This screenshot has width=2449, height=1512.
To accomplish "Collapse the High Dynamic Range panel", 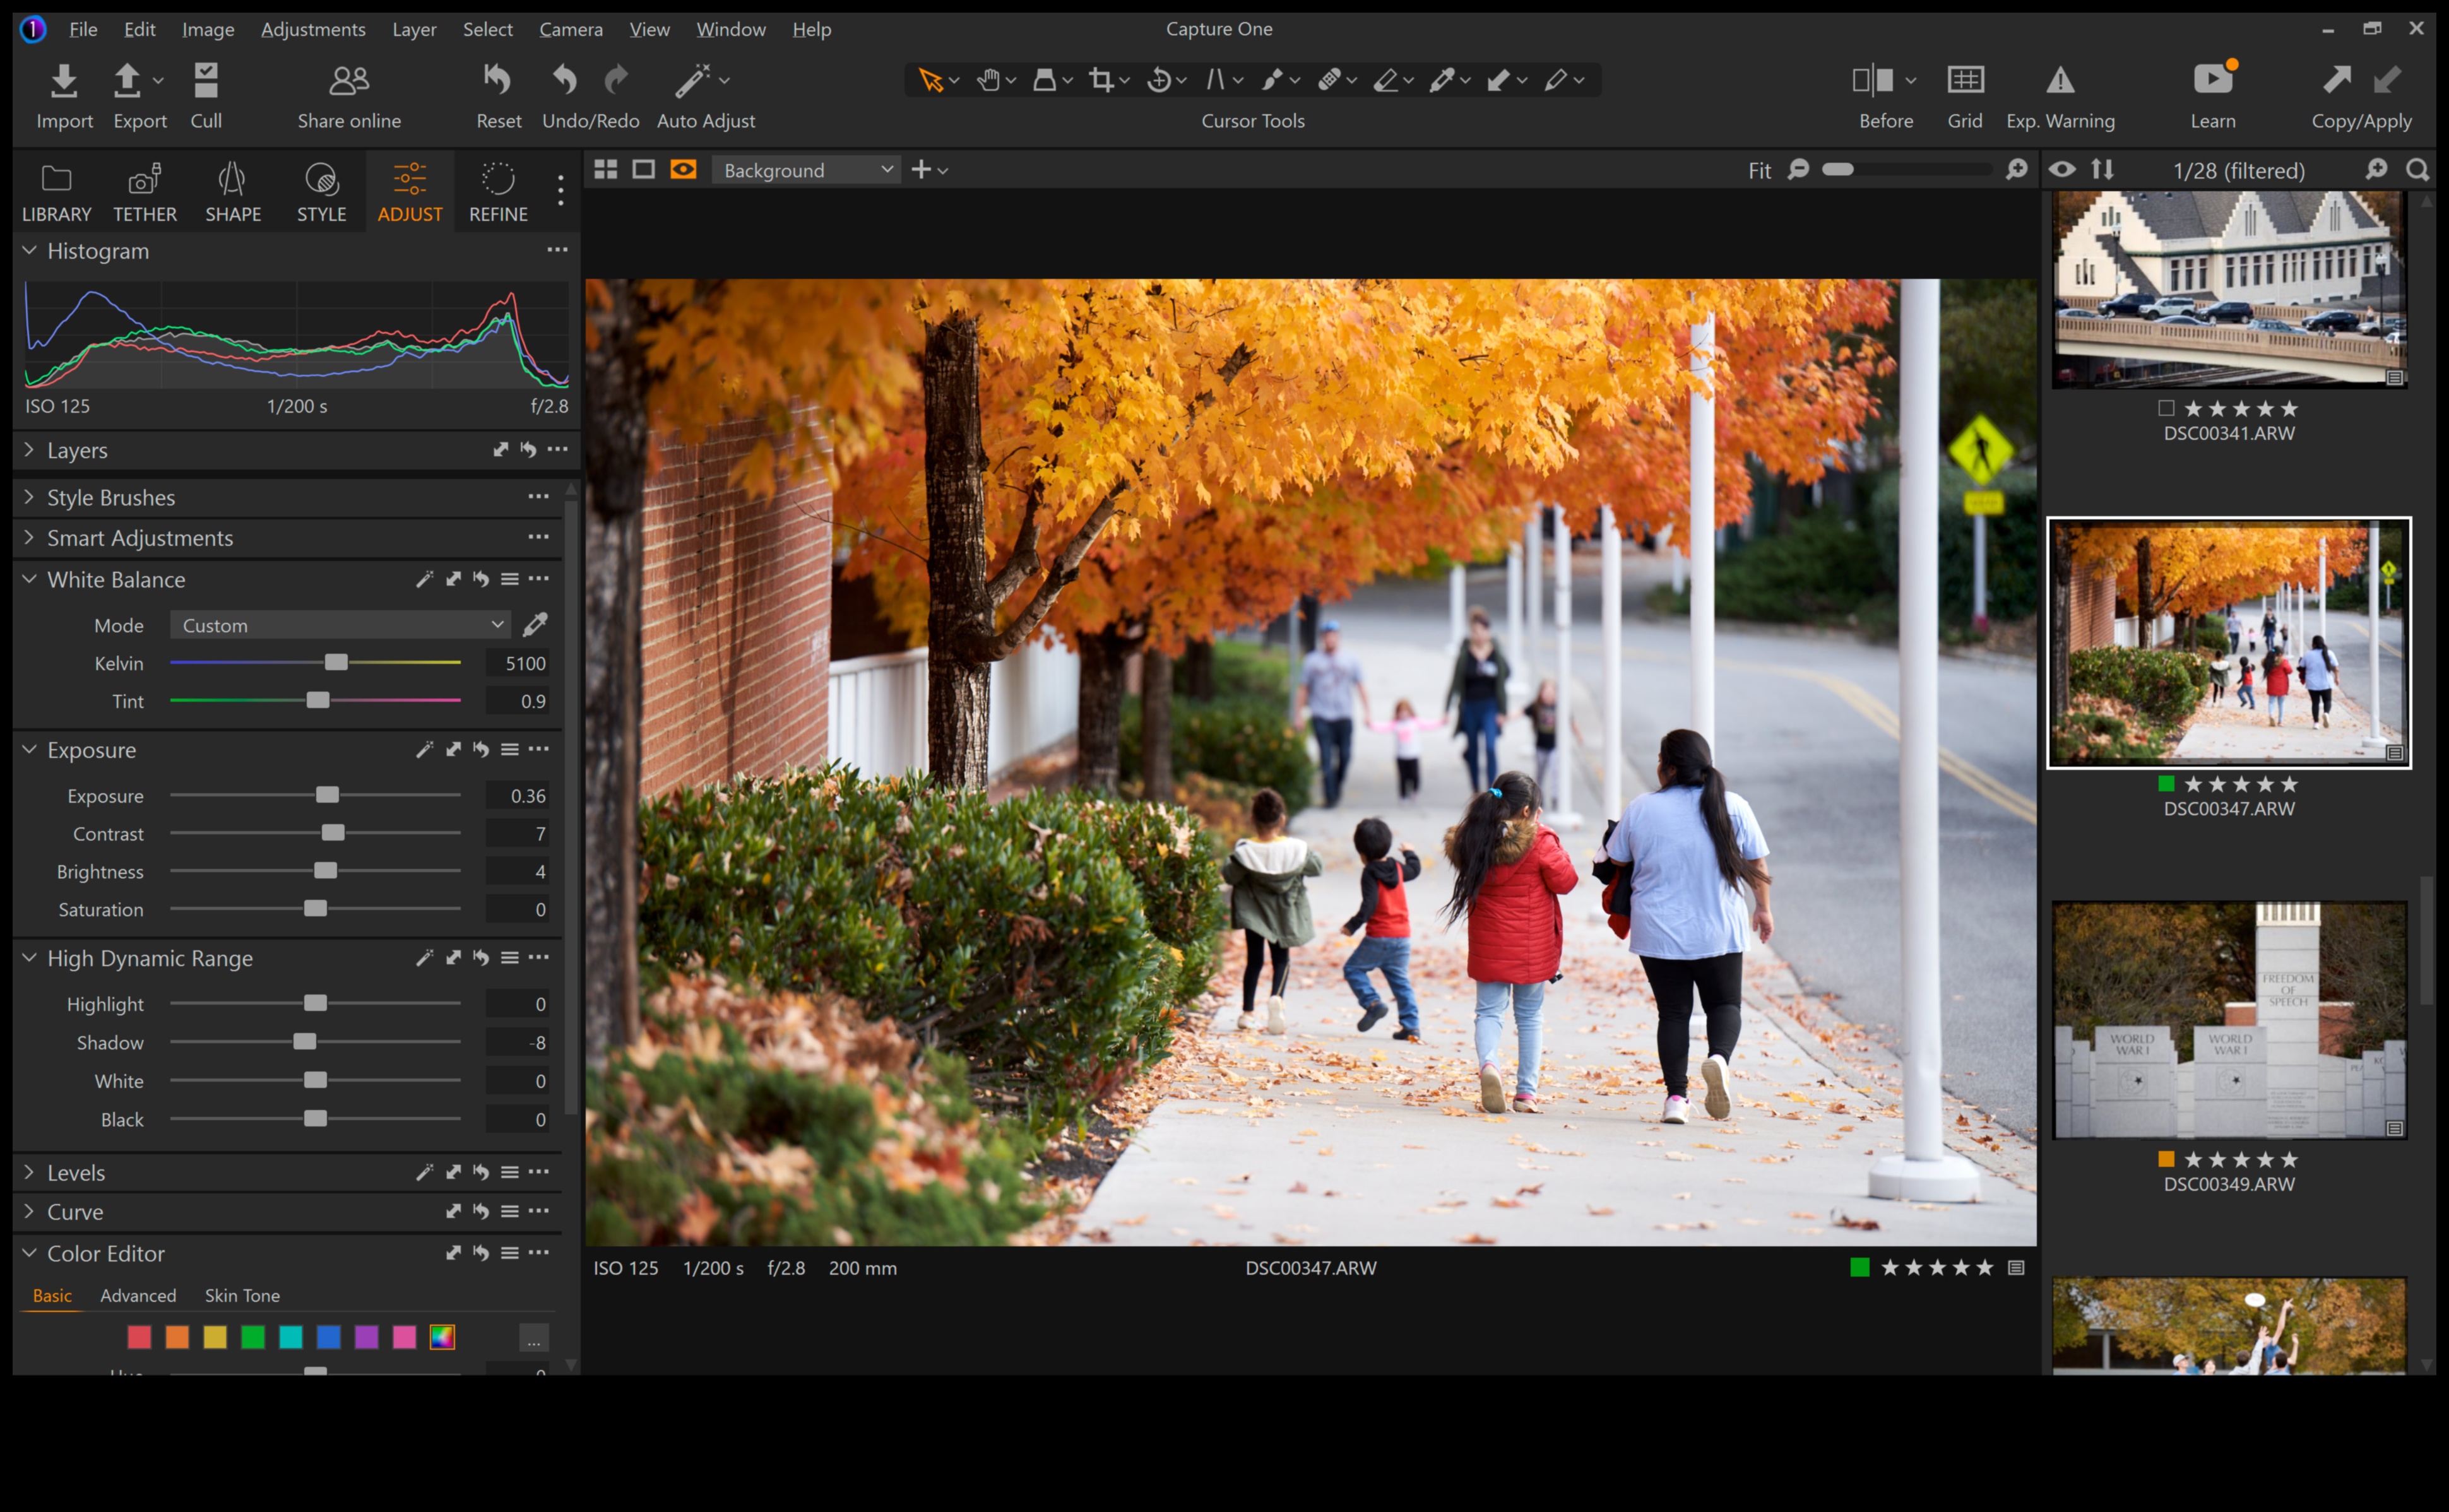I will coord(30,958).
